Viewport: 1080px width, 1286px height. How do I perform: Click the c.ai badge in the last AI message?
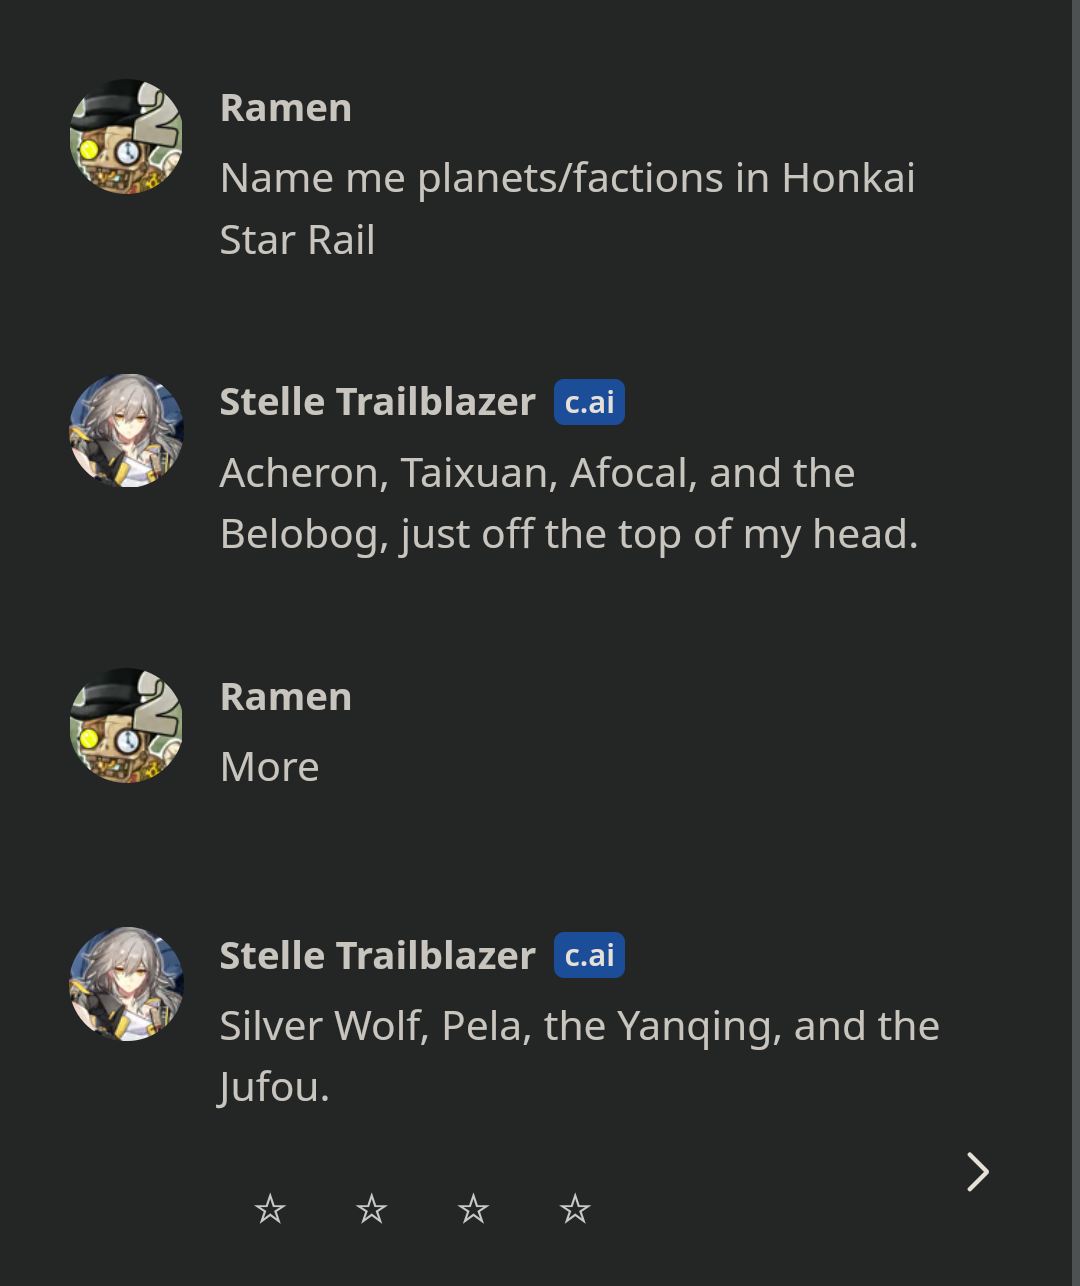(588, 954)
